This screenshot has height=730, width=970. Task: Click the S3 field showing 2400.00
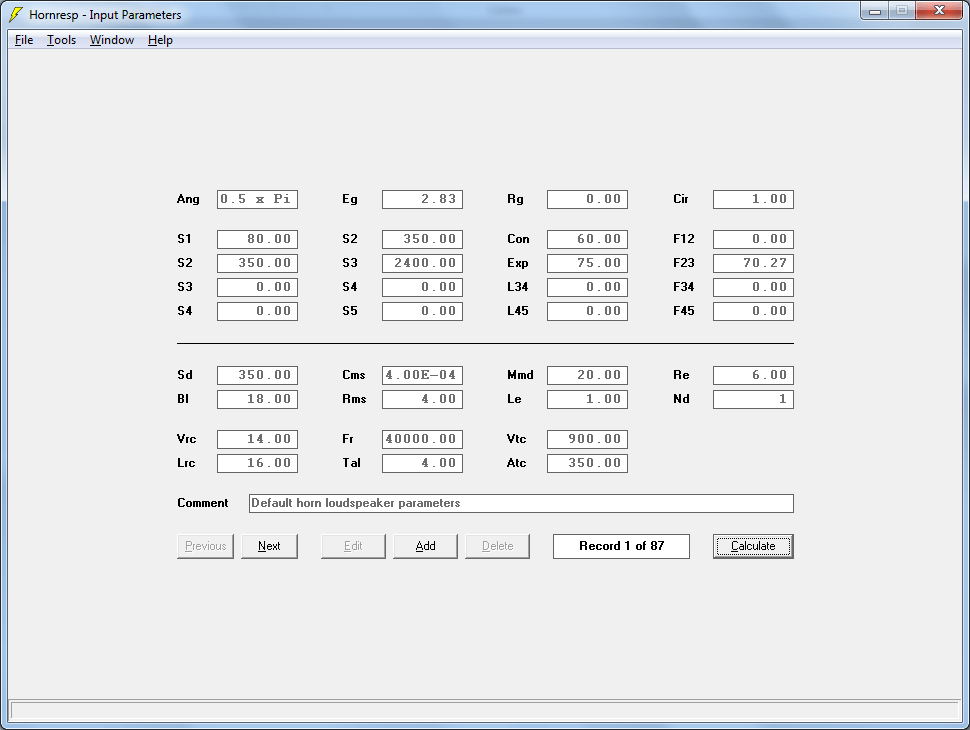pyautogui.click(x=423, y=263)
